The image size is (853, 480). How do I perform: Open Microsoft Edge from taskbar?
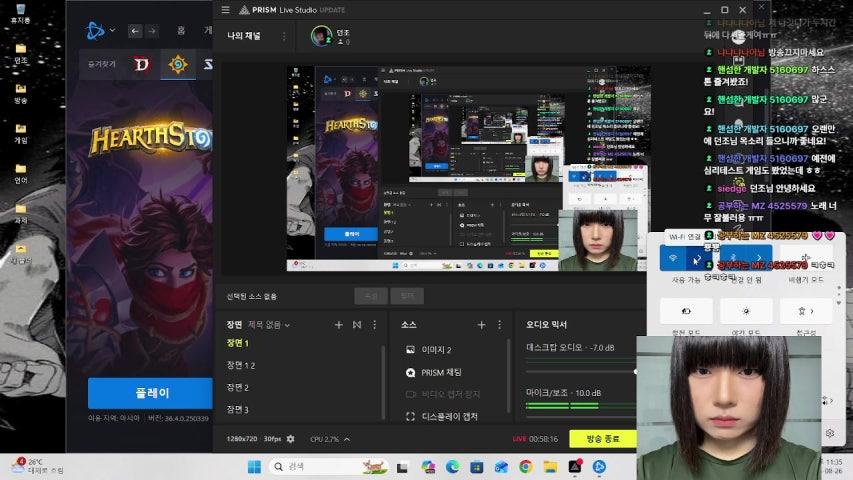click(x=453, y=467)
